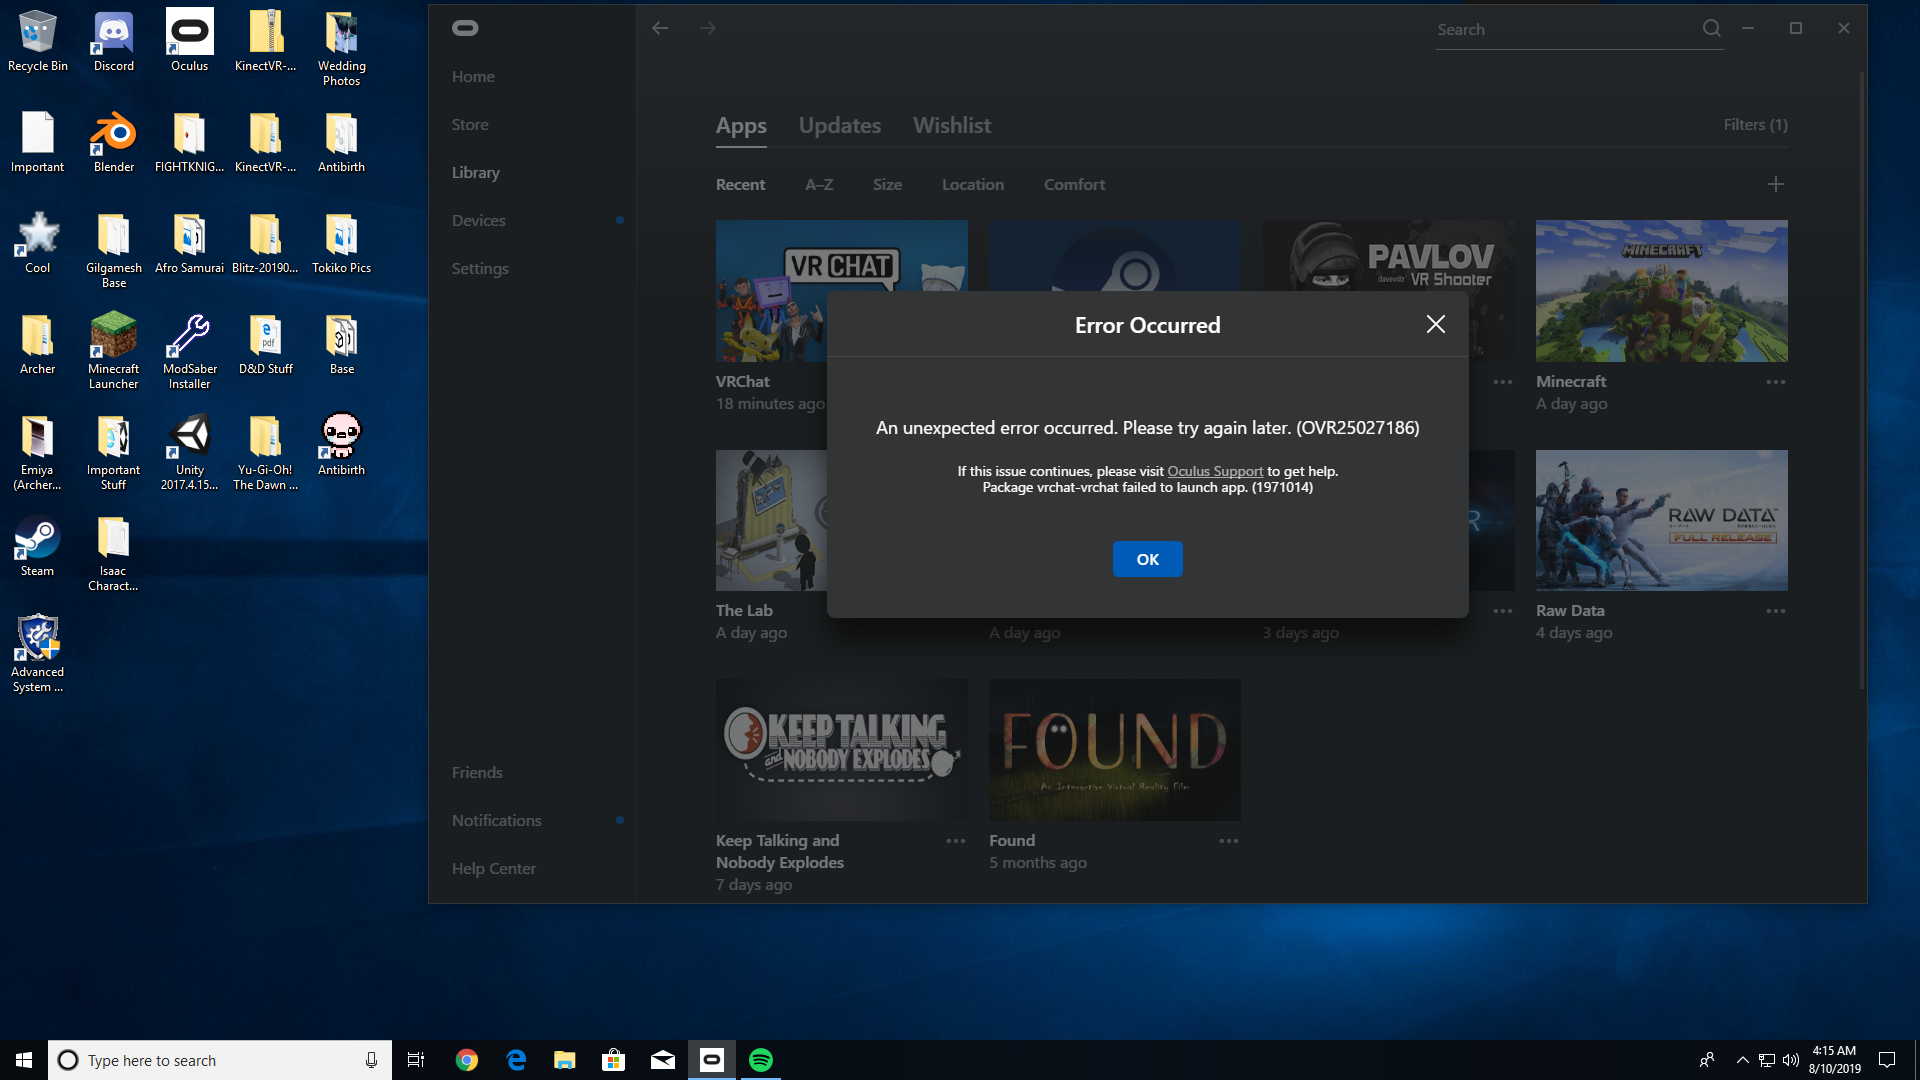Select D&D Stuff folder icon
Screen dimensions: 1920x1080
[266, 344]
